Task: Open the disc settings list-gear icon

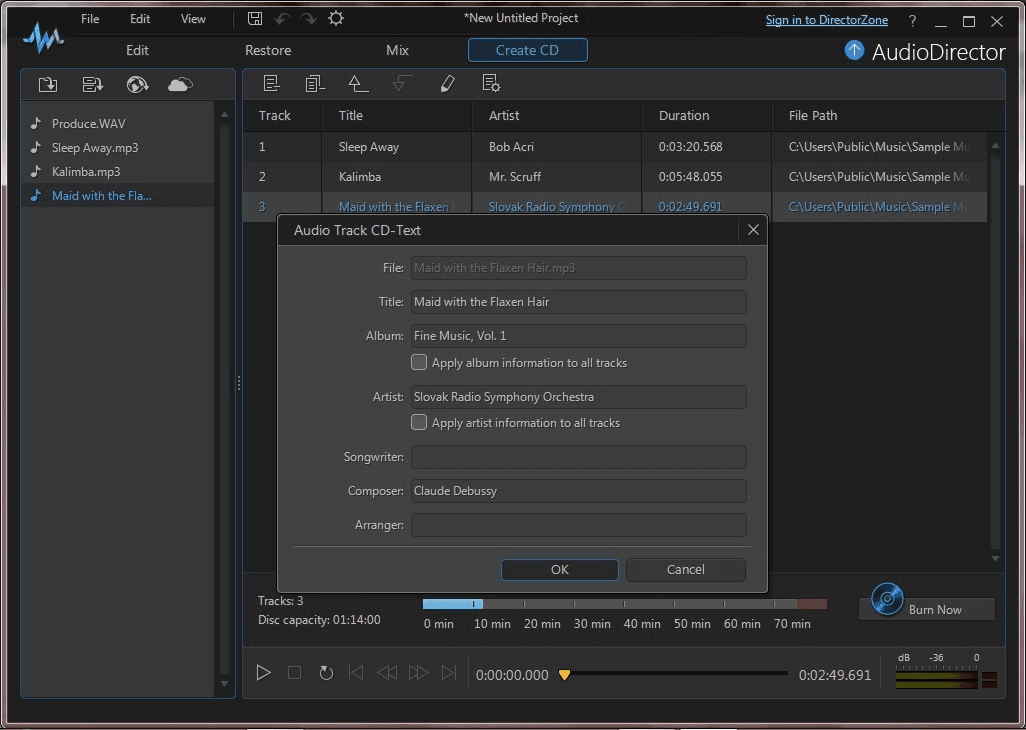Action: 491,84
